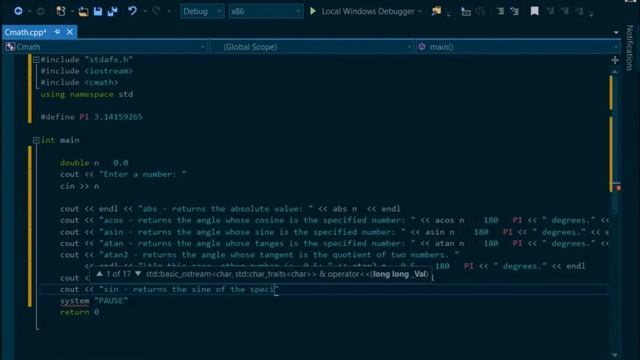
Task: Open the Cmath project scope dropdown
Action: point(105,47)
